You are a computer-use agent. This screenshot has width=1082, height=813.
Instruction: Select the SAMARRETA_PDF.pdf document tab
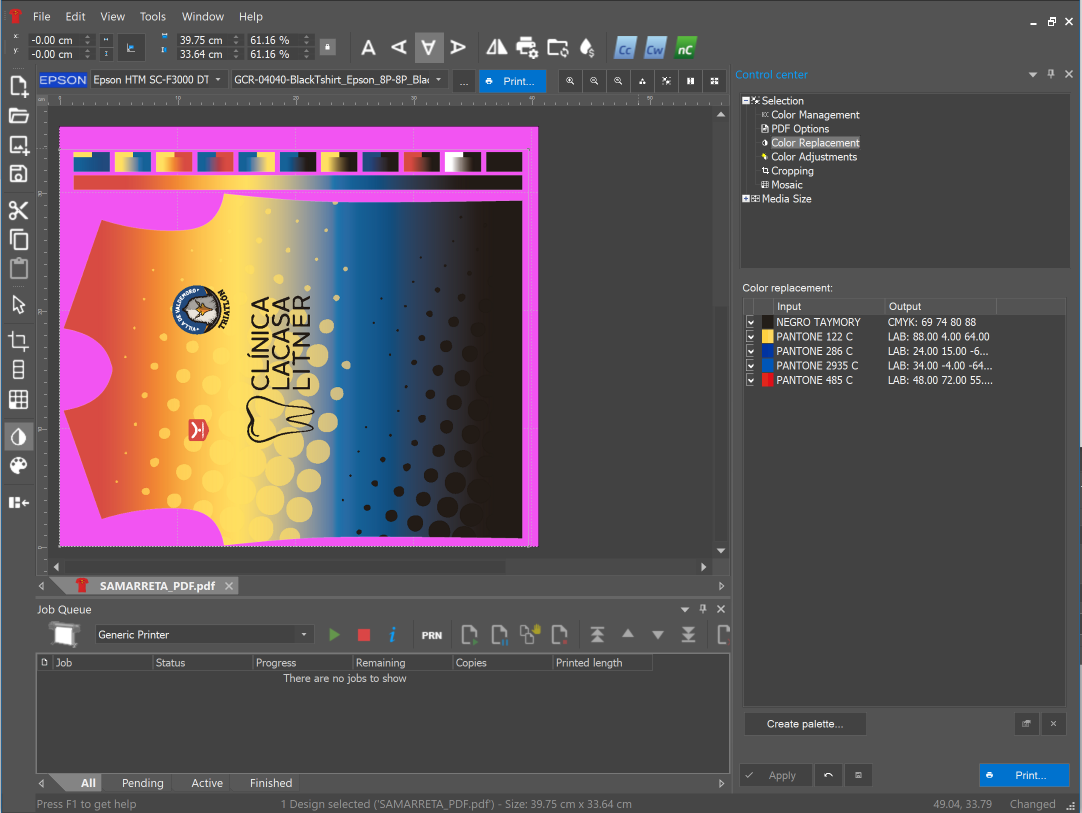[x=157, y=586]
